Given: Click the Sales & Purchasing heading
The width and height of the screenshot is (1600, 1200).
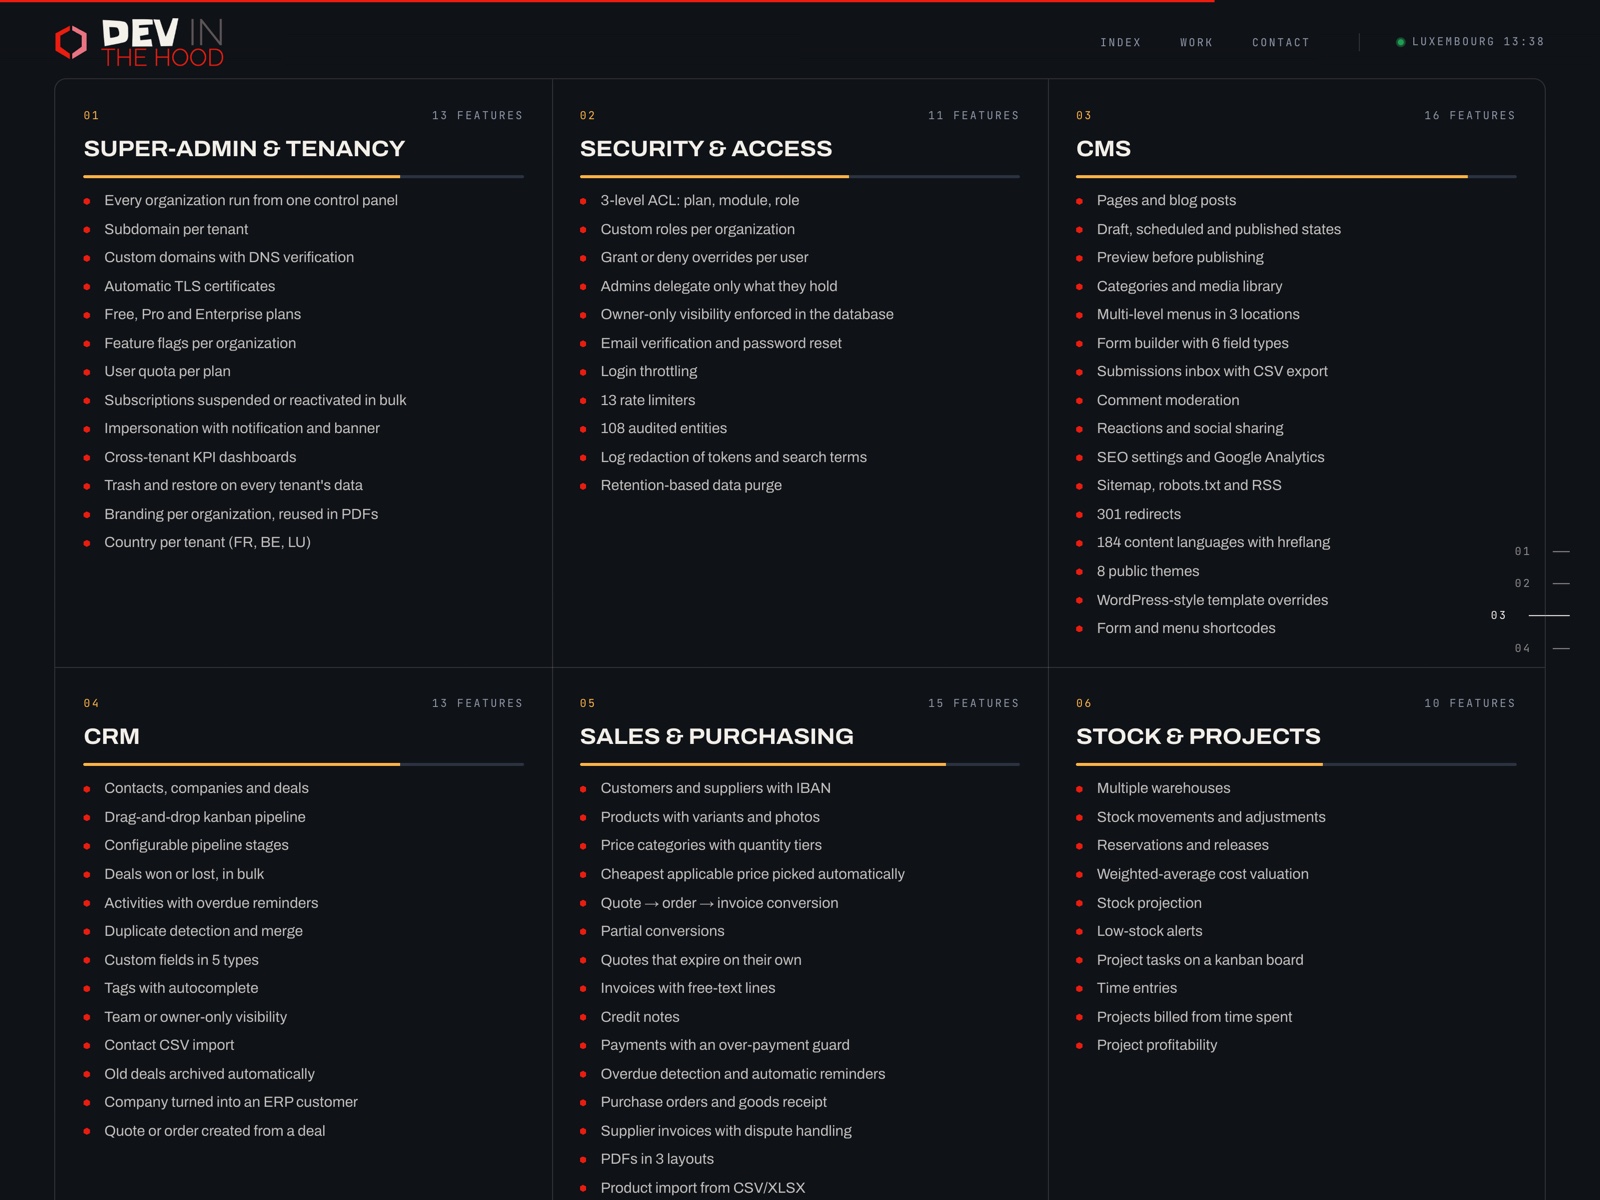Looking at the screenshot, I should (717, 737).
